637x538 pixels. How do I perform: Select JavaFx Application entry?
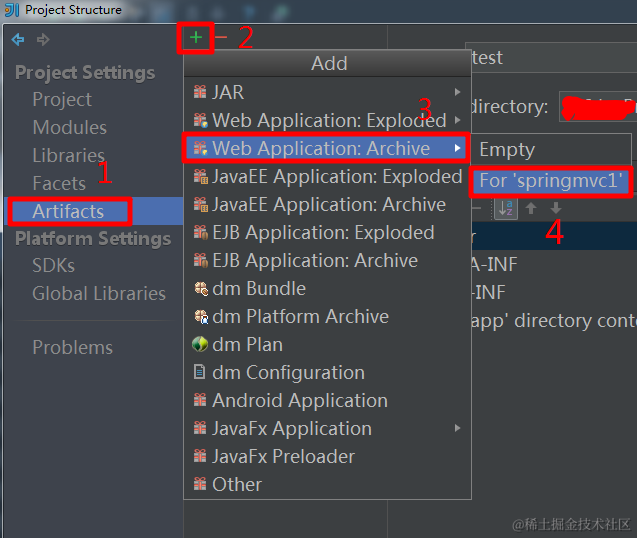click(x=327, y=428)
